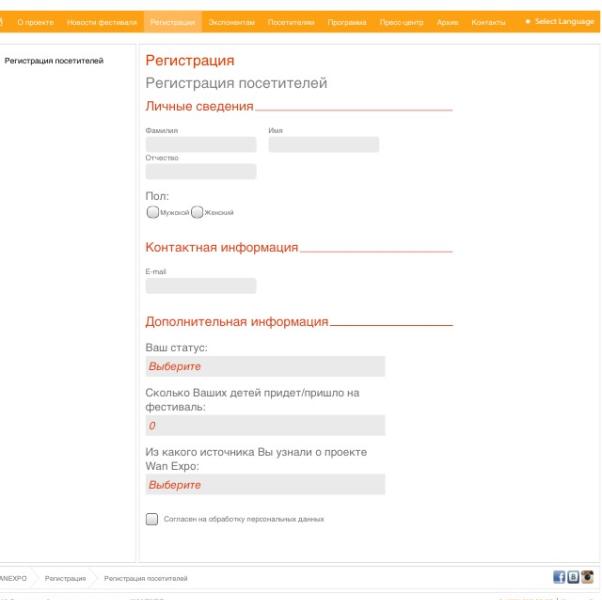This screenshot has height=600, width=602.
Task: Open the Пресс-центр menu item
Action: point(402,22)
